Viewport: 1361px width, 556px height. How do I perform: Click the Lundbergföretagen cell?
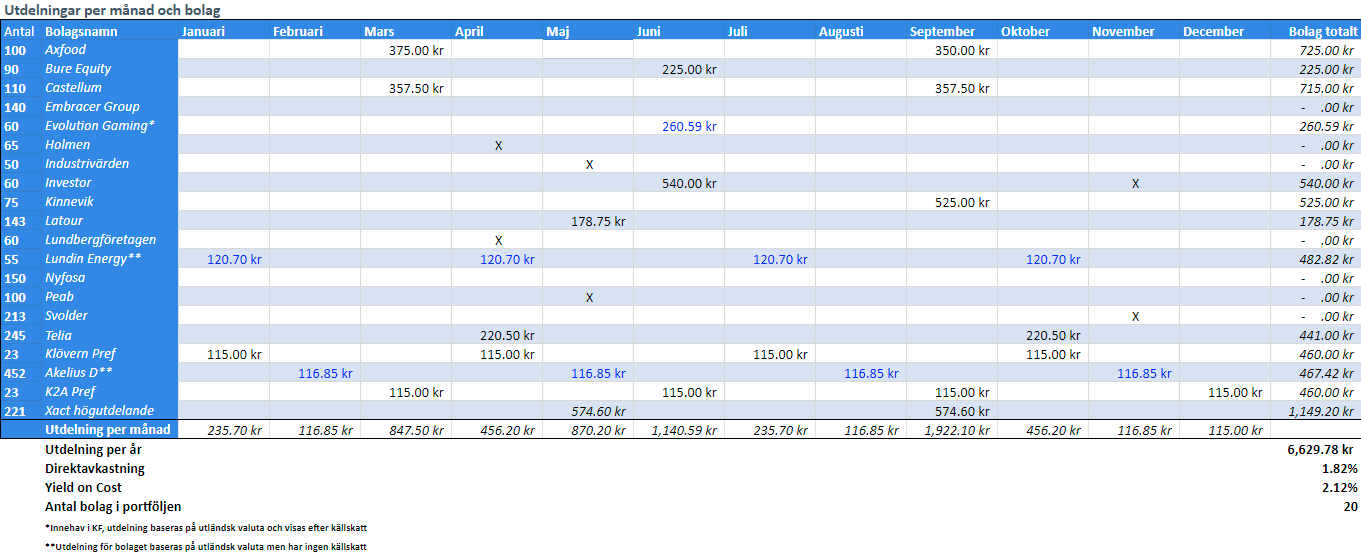pos(110,240)
